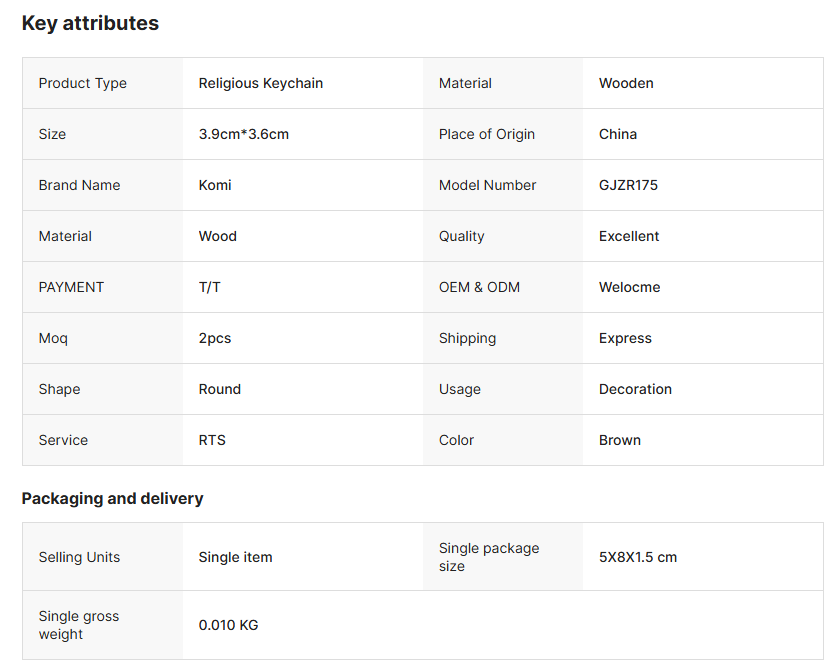Click the RTS service value

(x=212, y=440)
